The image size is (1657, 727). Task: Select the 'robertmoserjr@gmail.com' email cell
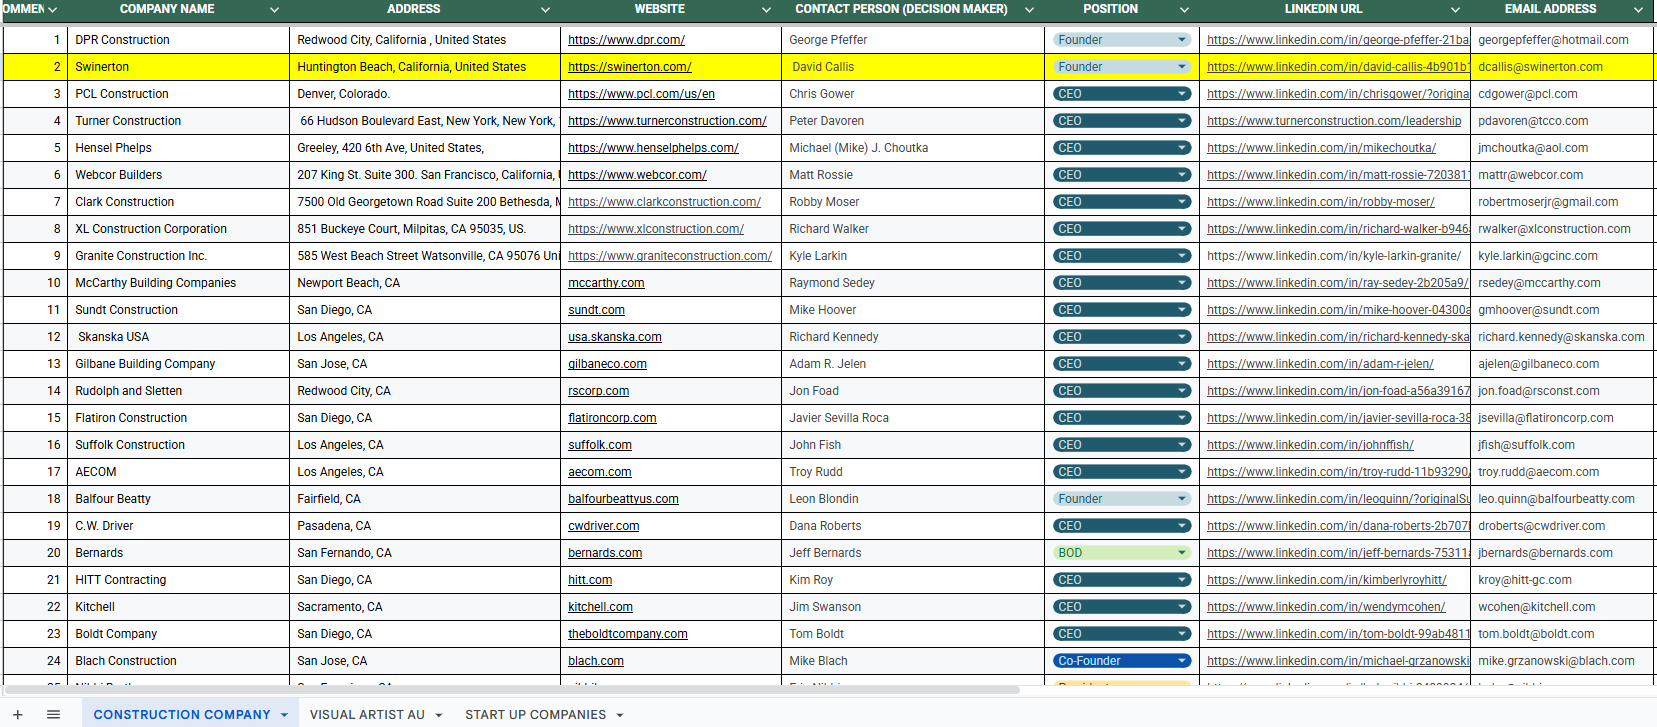[x=1563, y=202]
